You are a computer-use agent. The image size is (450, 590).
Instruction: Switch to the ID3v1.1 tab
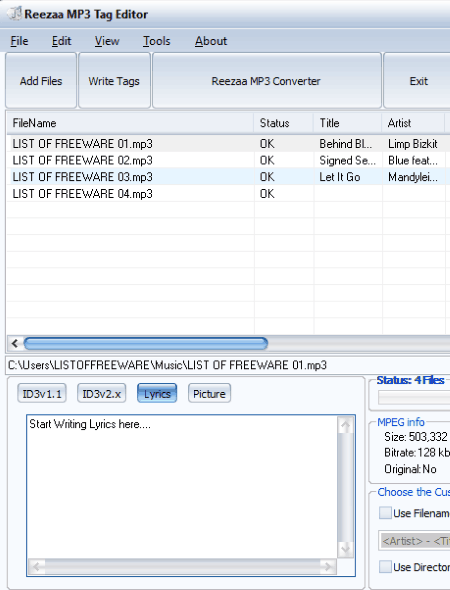click(x=42, y=394)
